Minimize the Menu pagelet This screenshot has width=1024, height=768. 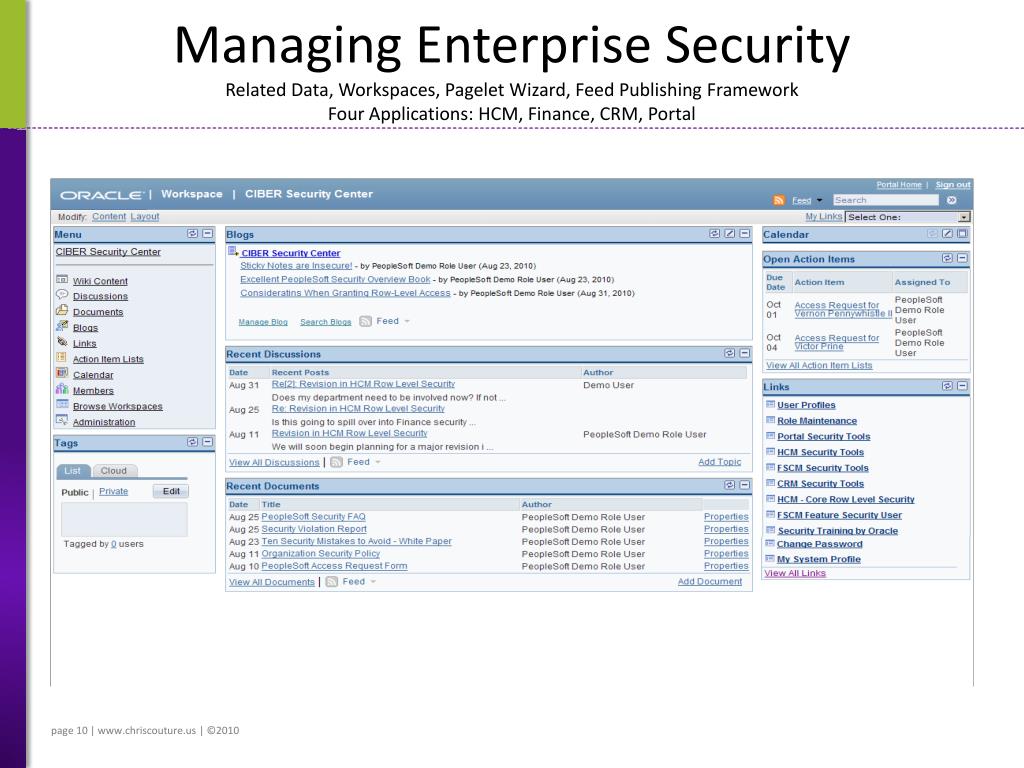pos(208,233)
